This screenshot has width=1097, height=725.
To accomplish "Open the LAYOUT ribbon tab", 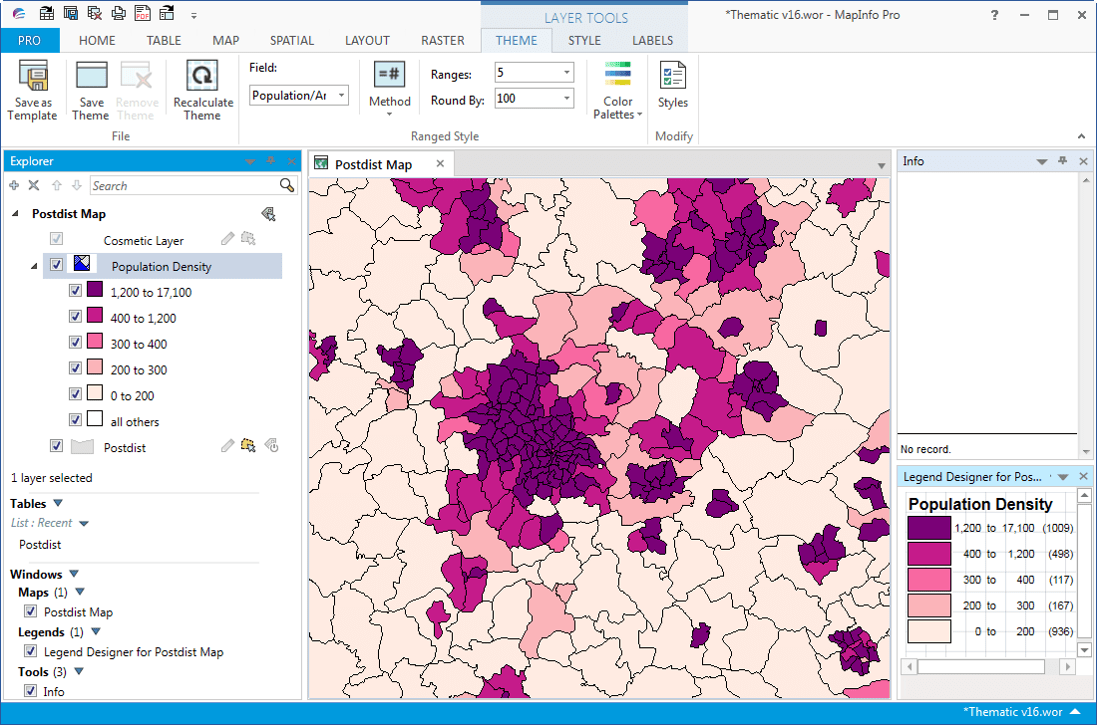I will coord(367,41).
